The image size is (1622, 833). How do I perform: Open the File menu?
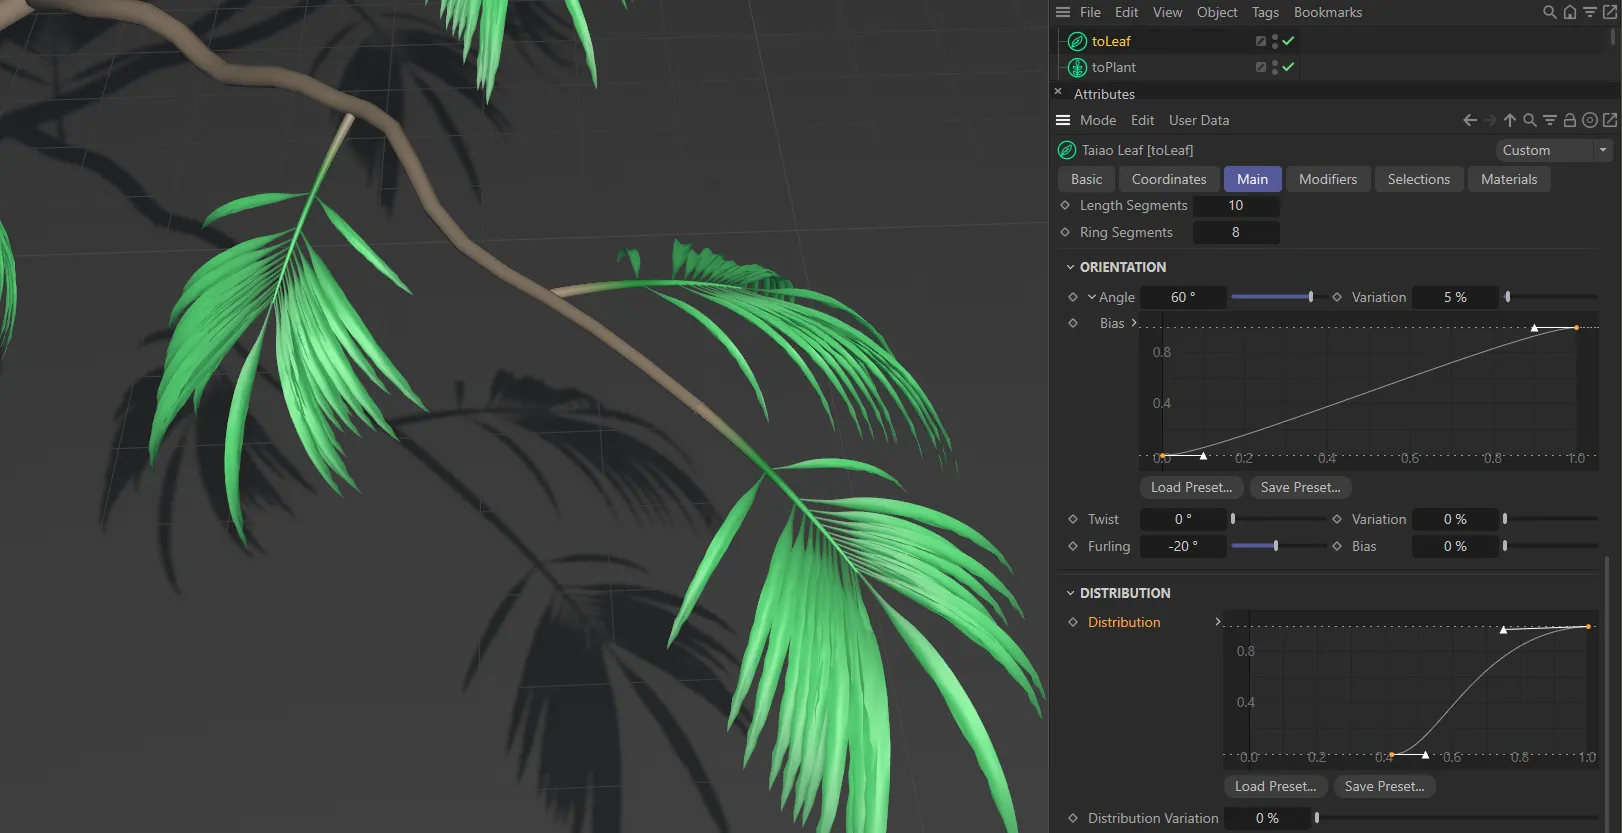(x=1090, y=12)
